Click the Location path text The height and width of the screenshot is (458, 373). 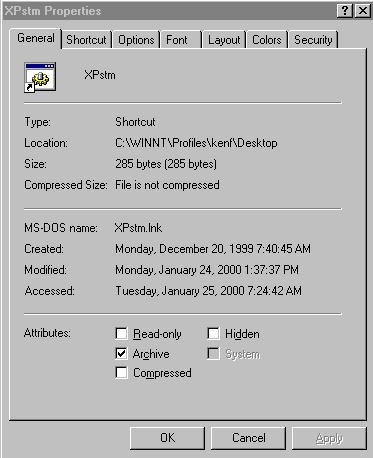tap(196, 143)
